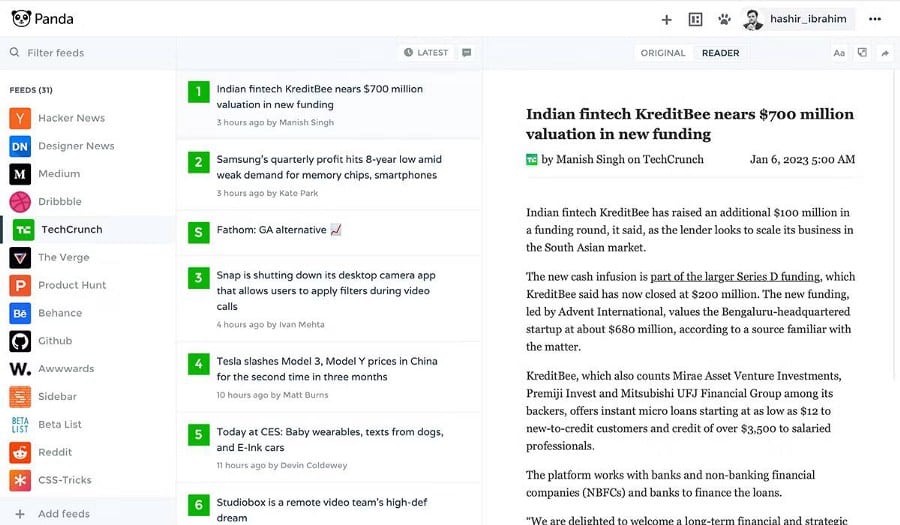900x525 pixels.
Task: Click article date Jan 6, 2023 5:00 AM
Action: point(802,160)
